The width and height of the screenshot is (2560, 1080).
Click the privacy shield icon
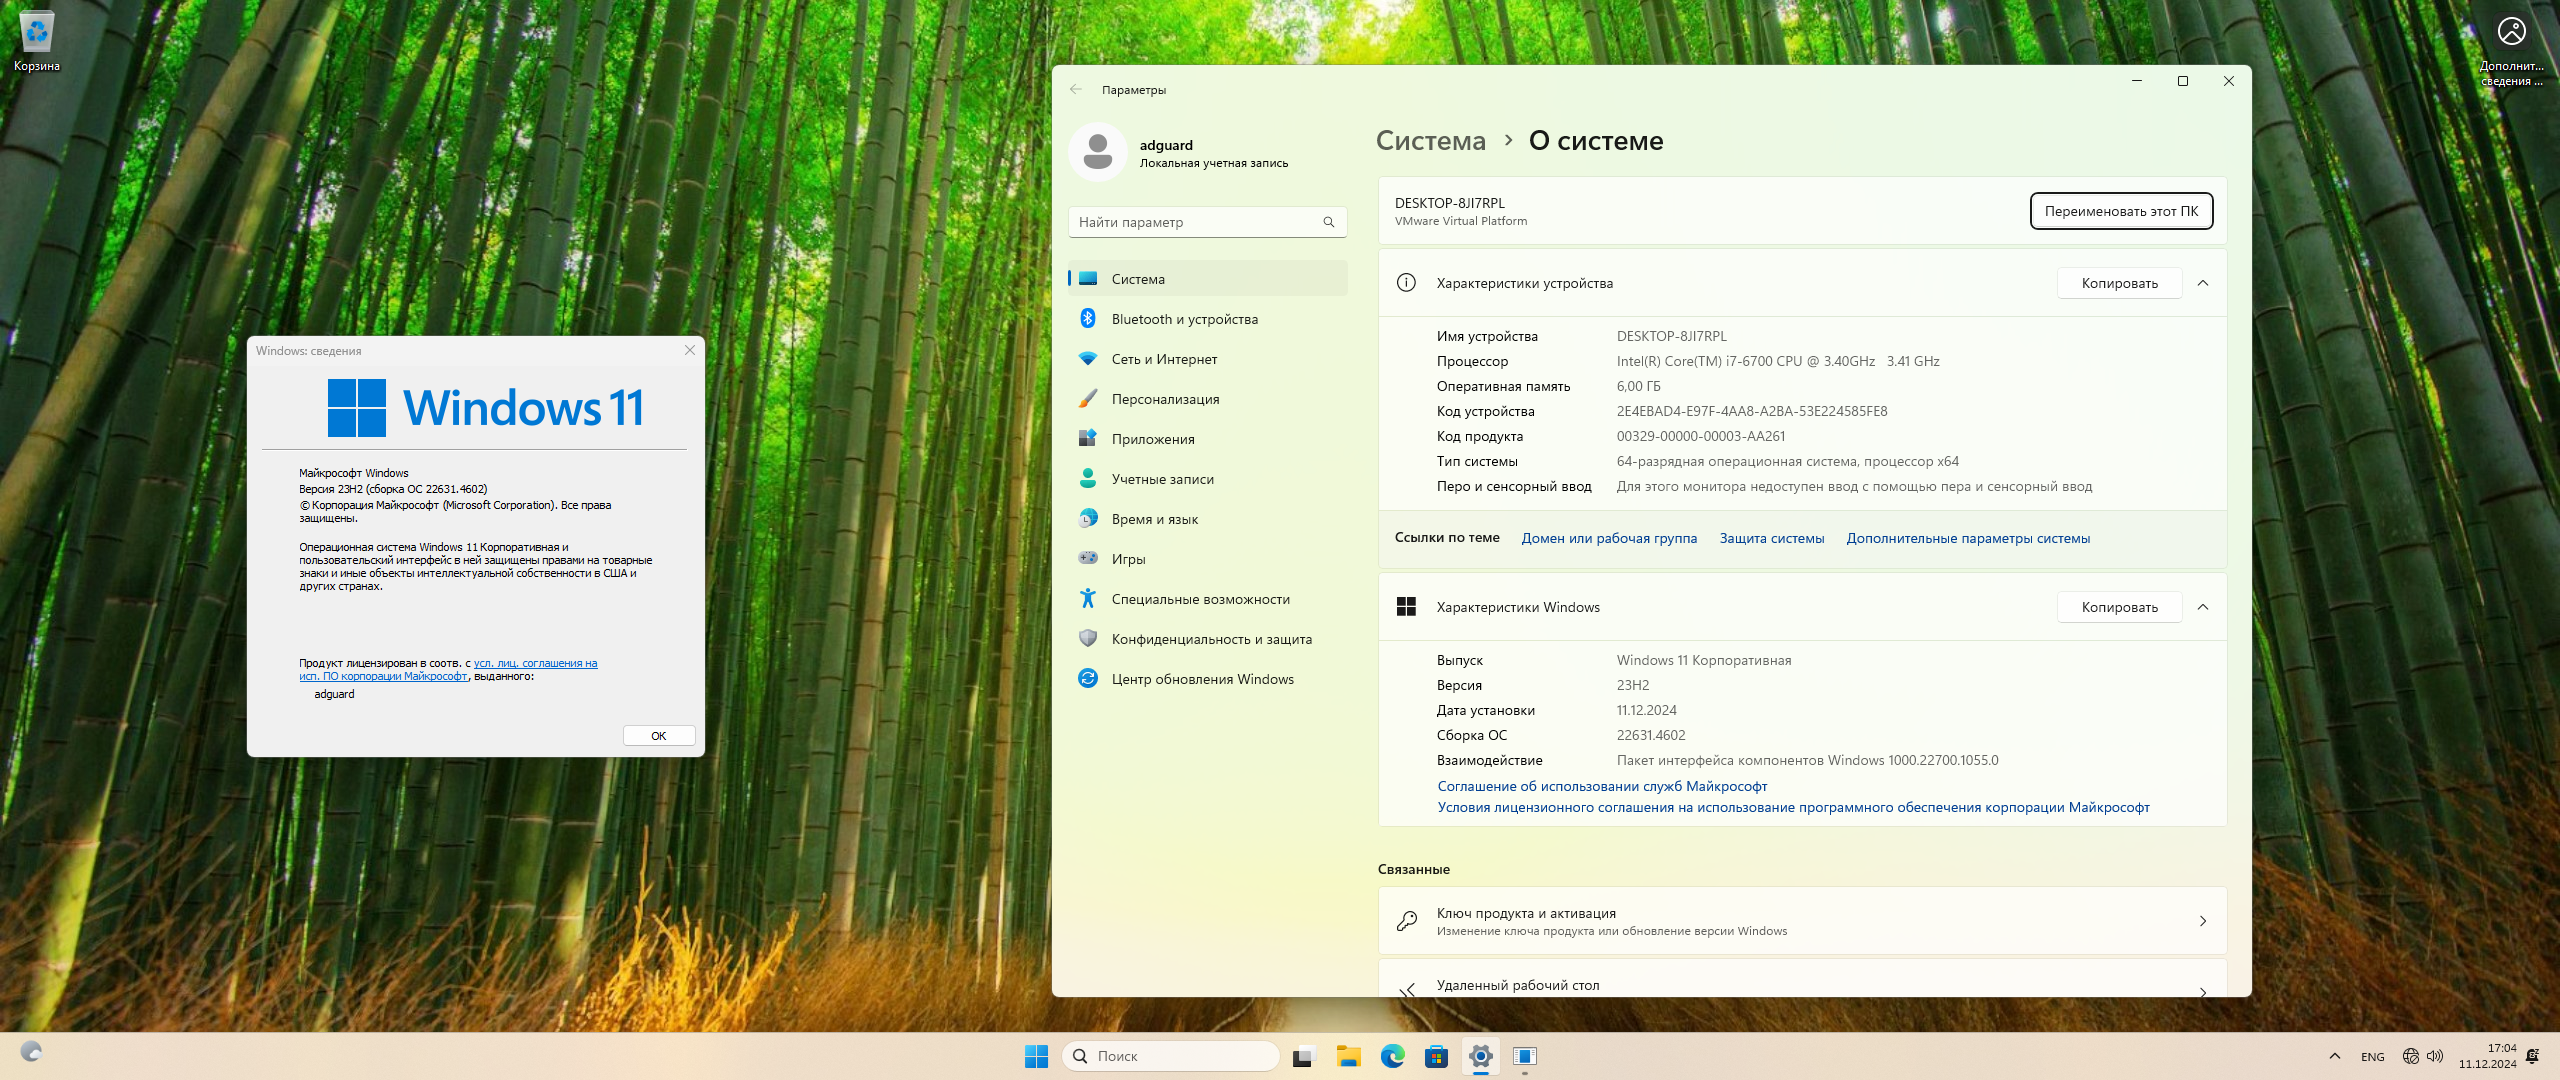pos(1088,639)
